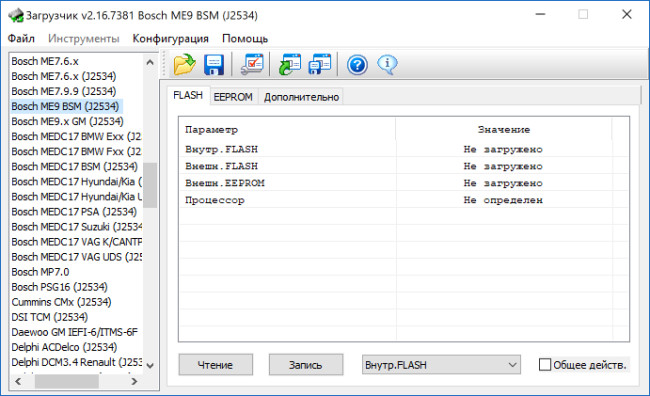Image resolution: width=650 pixels, height=396 pixels.
Task: Select Bosch MEDC17 Suzuki module
Action: pyautogui.click(x=76, y=227)
